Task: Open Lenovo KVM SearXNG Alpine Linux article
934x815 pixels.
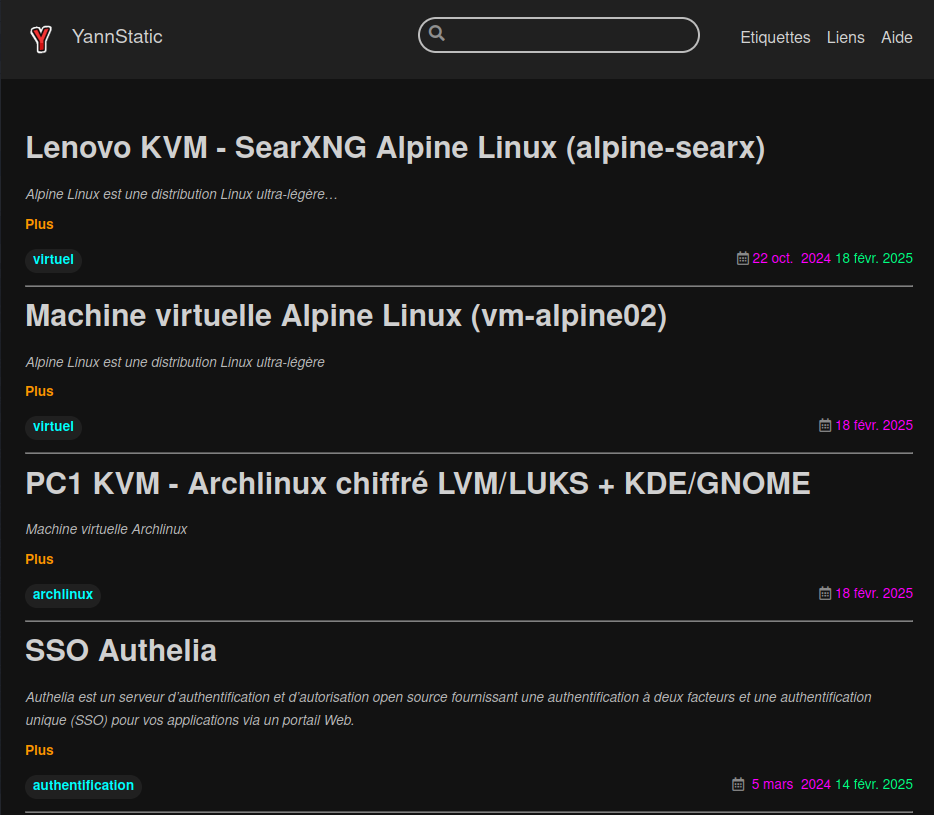Action: [395, 148]
